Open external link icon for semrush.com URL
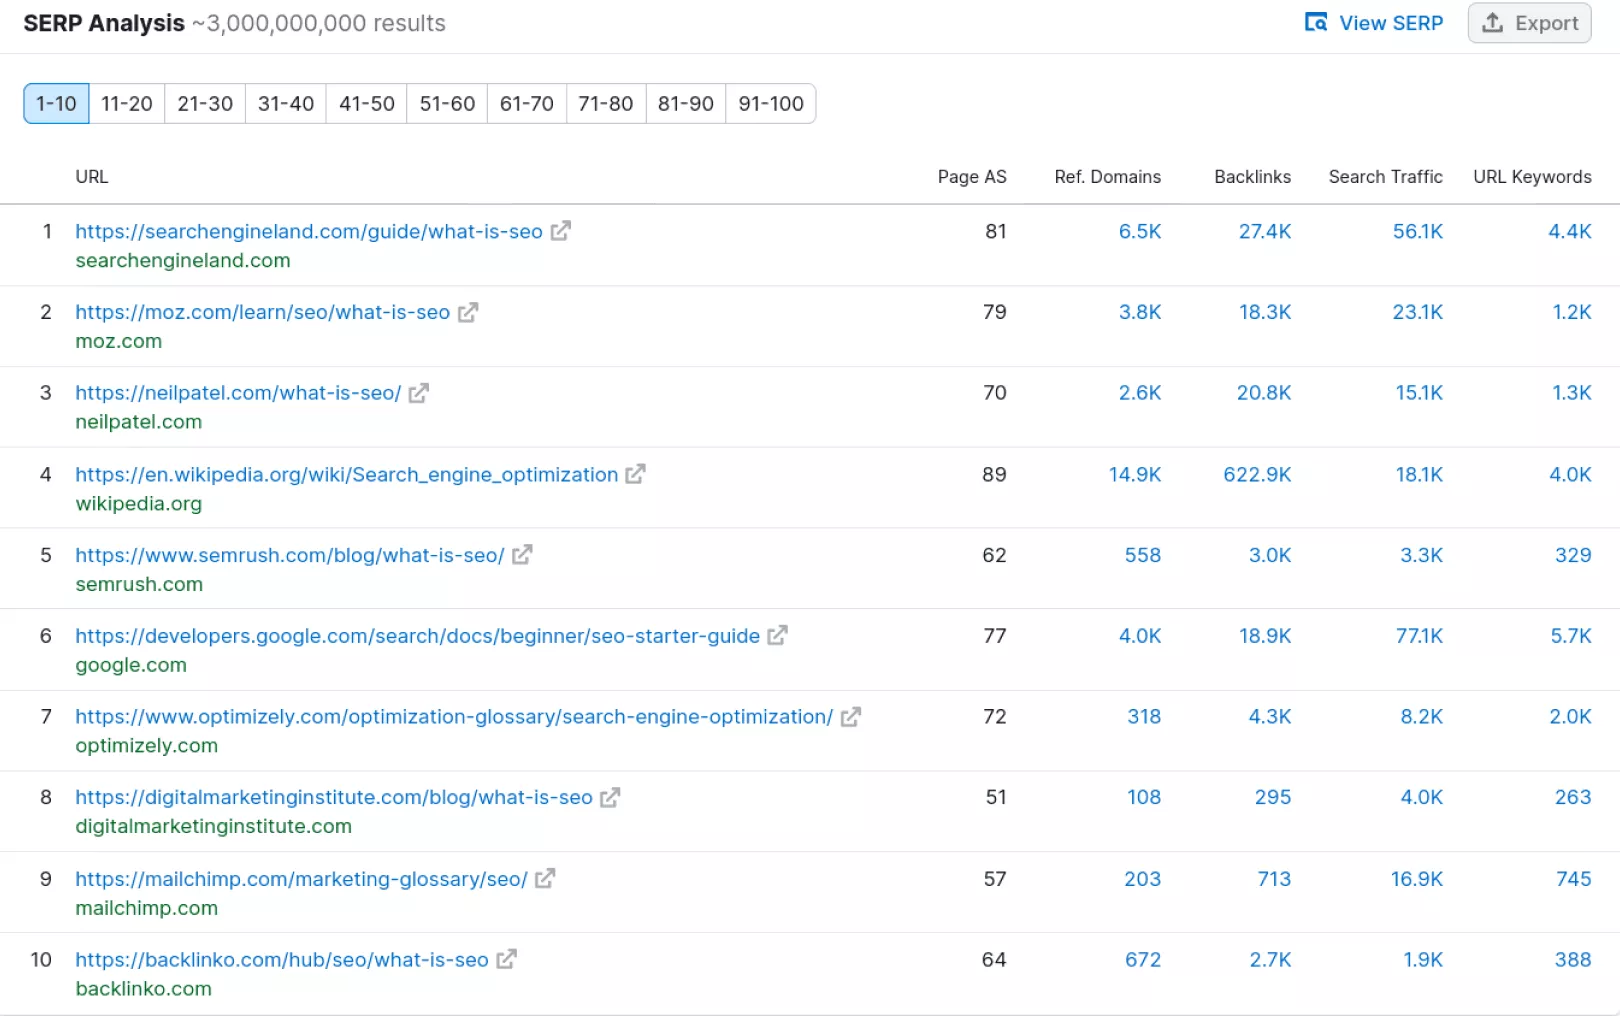The image size is (1620, 1016). pos(522,555)
